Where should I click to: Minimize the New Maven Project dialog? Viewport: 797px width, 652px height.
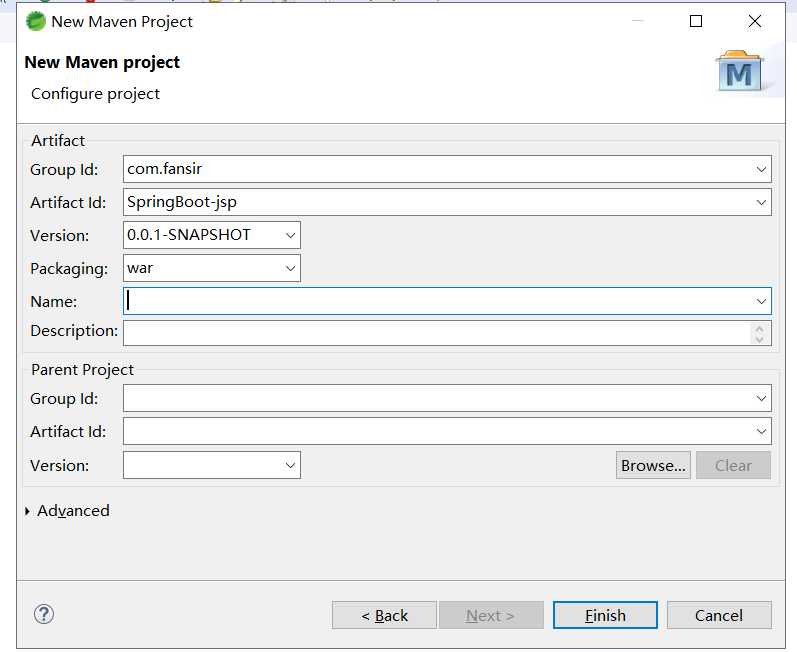pyautogui.click(x=637, y=21)
